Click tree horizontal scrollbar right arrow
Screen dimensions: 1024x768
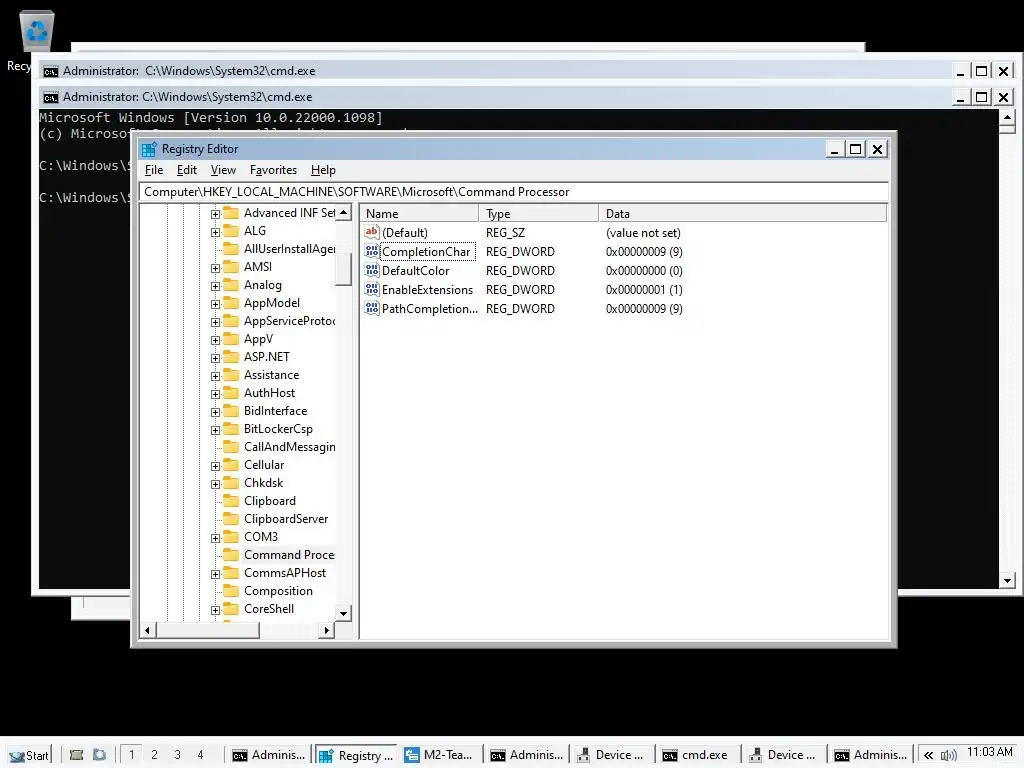point(327,630)
